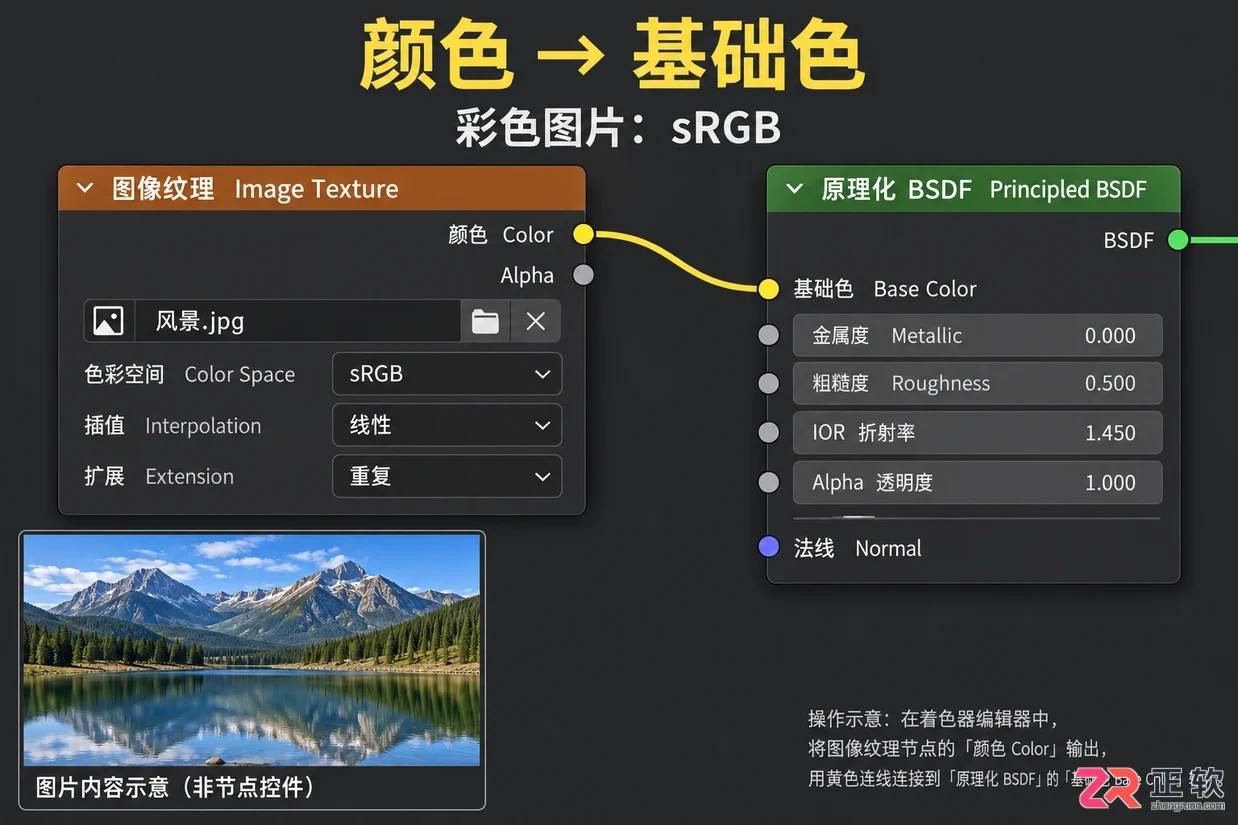Click the yellow Color output socket
Viewport: 1238px width, 825px height.
pos(583,234)
